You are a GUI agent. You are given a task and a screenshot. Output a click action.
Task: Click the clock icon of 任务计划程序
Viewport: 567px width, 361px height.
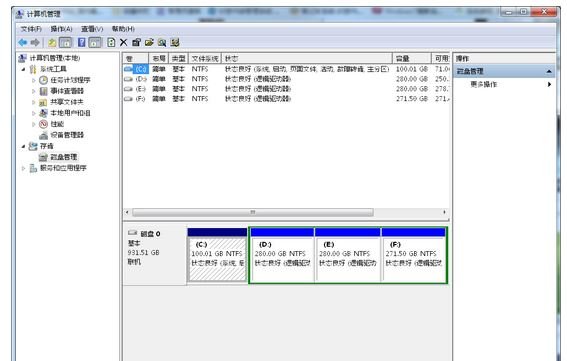pyautogui.click(x=43, y=80)
